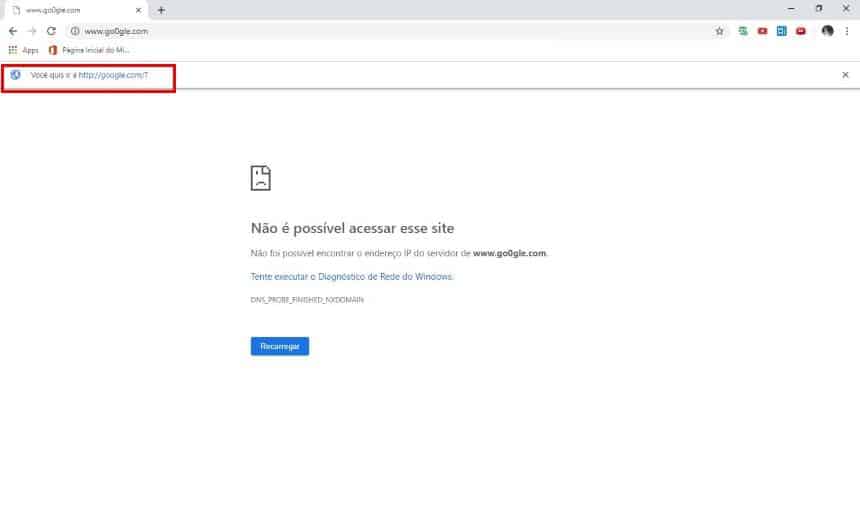Click the forward navigation arrow
The width and height of the screenshot is (860, 514).
pos(32,31)
